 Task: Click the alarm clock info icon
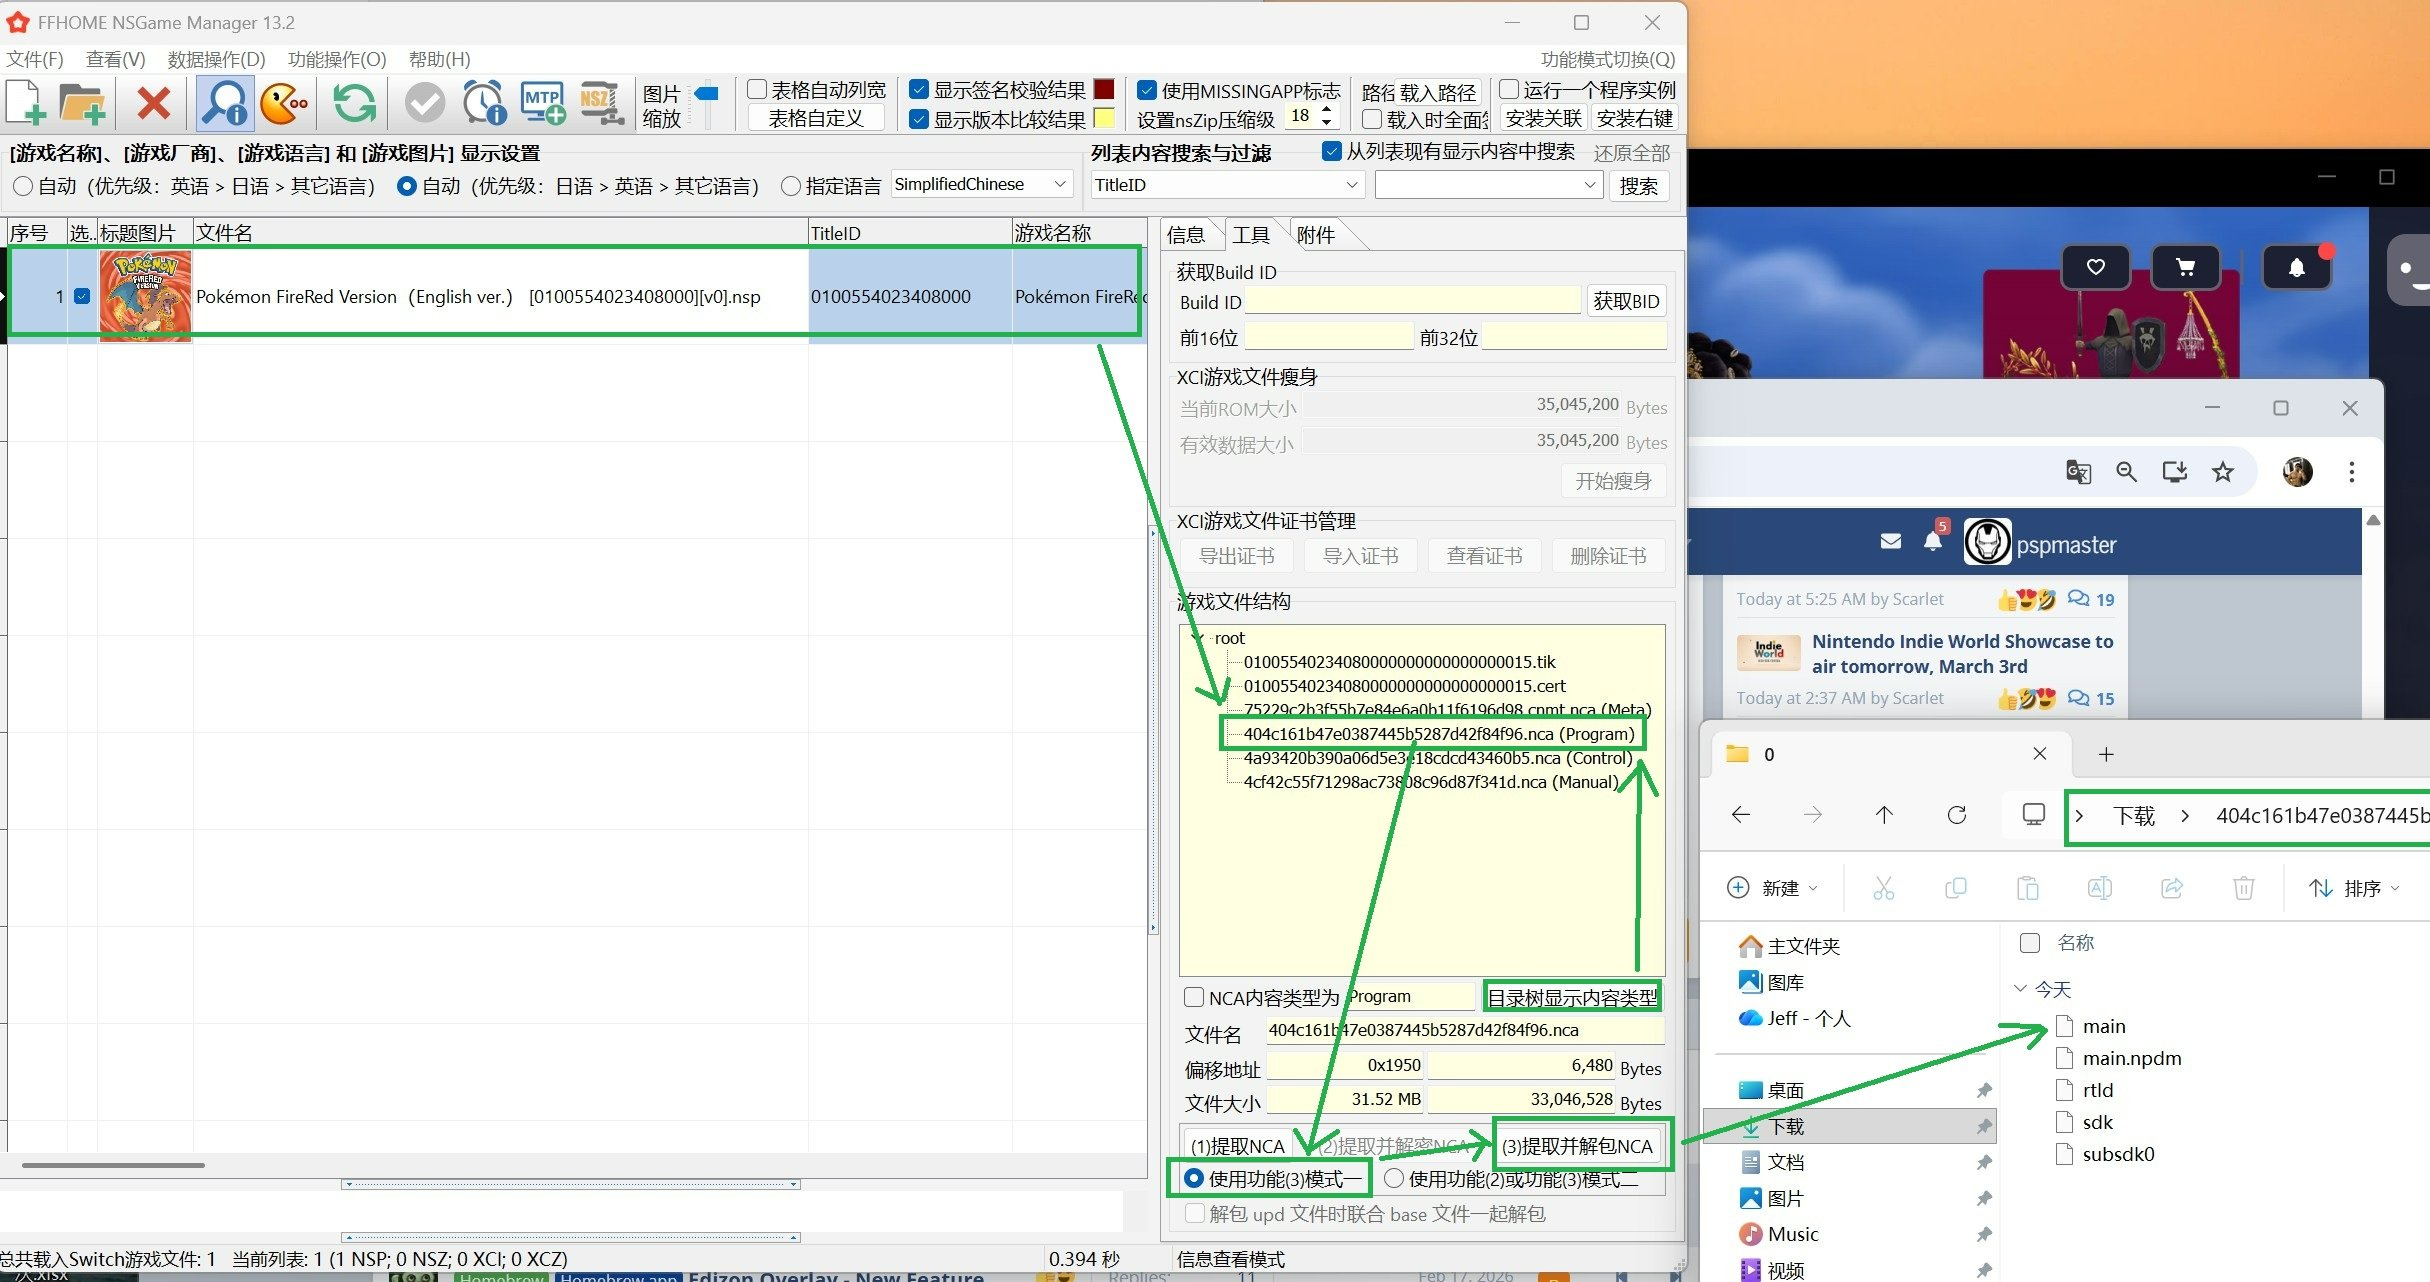click(484, 103)
